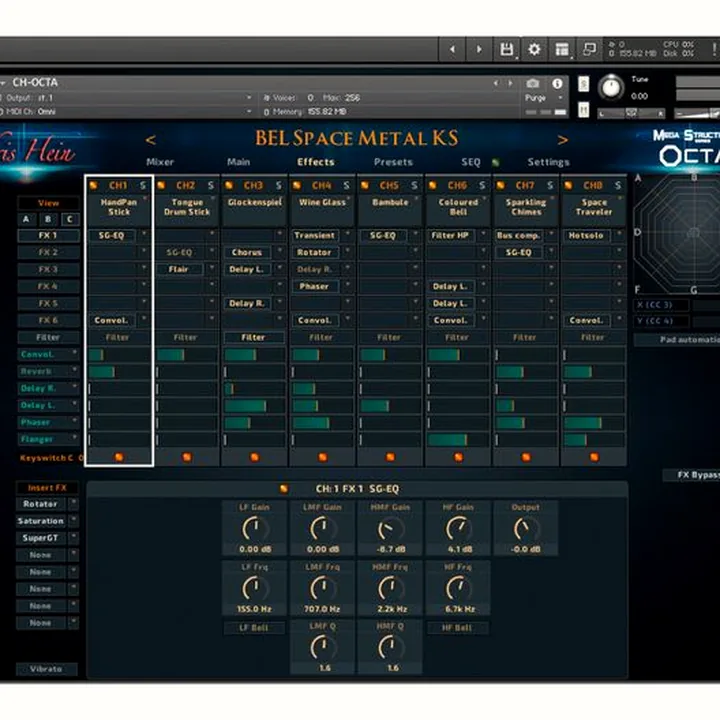The width and height of the screenshot is (720, 720).
Task: Adjust the HF Frq knob
Action: click(x=458, y=589)
